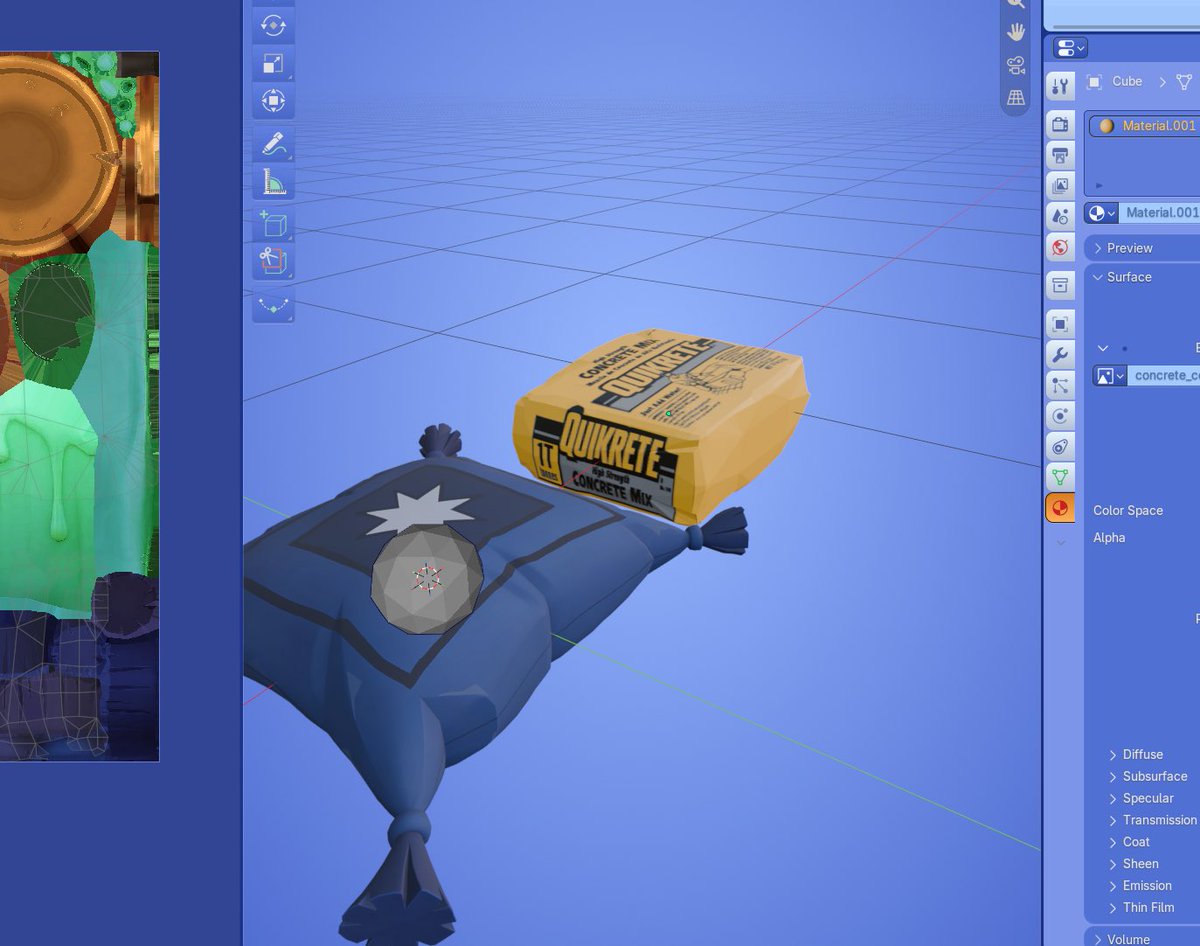This screenshot has width=1200, height=946.
Task: Open the browse image dropdown
Action: tap(1110, 376)
